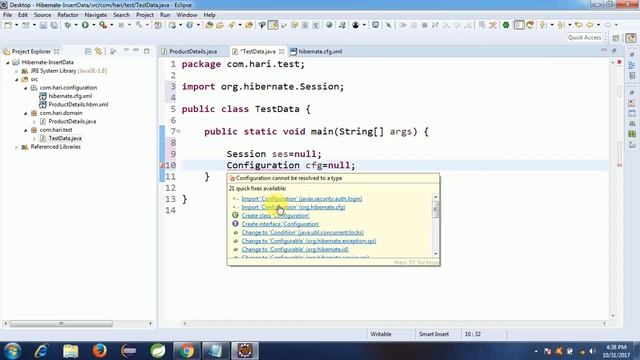Screen dimensions: 640x360
Task: Run the program with green Run button
Action: (85, 25)
